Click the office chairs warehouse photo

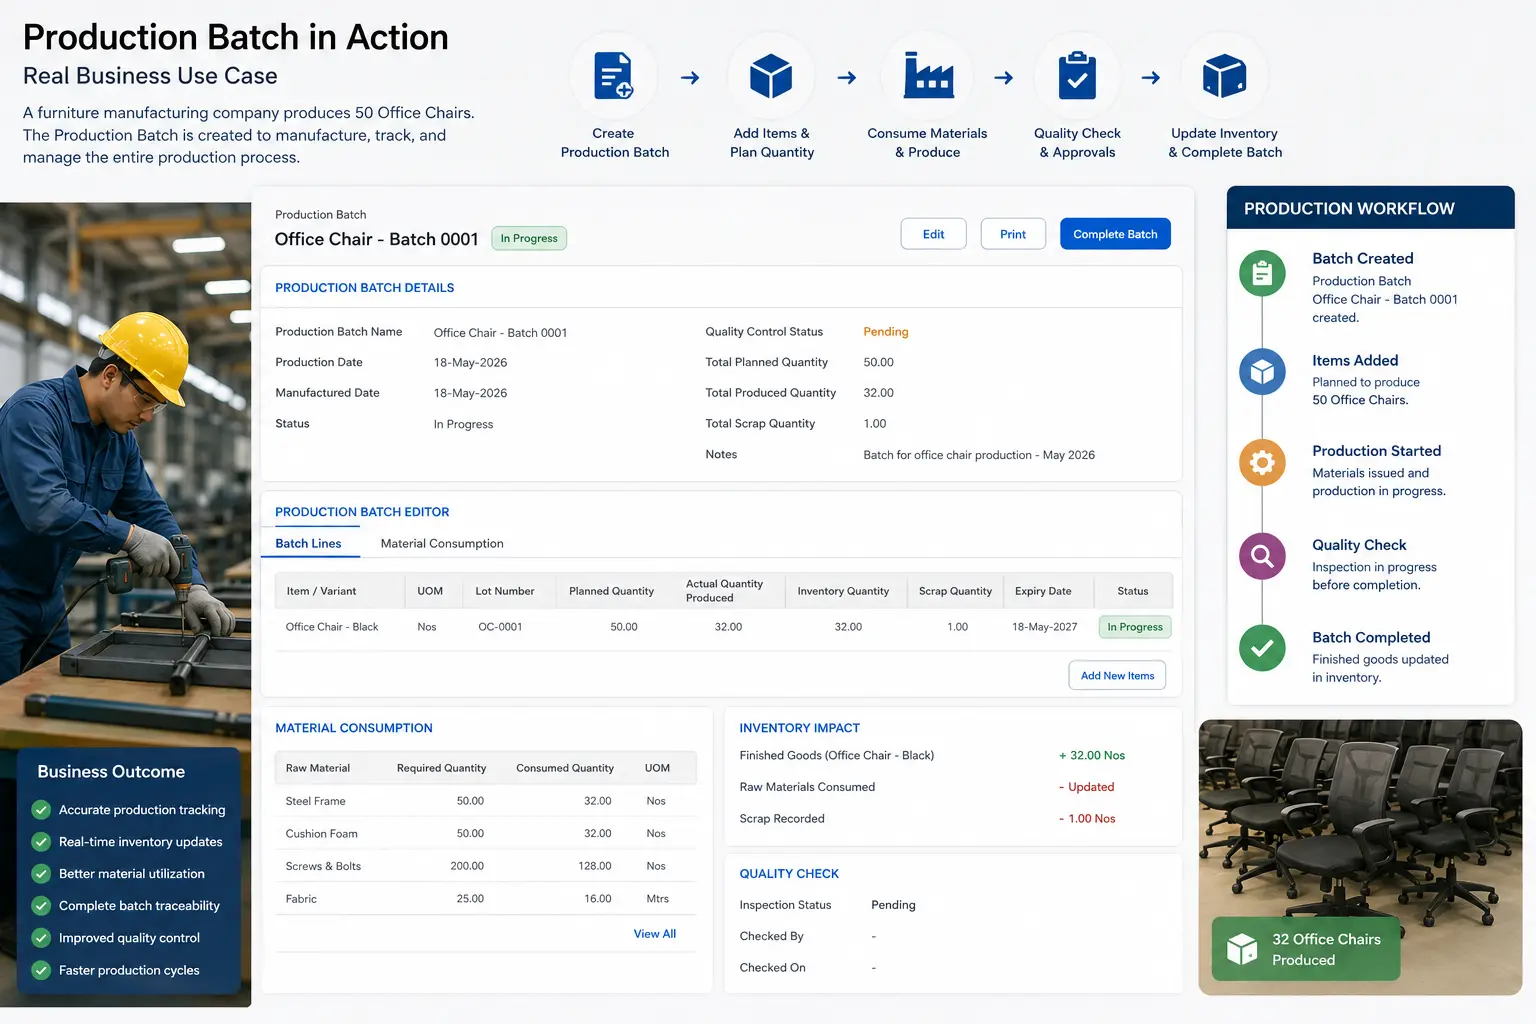click(1360, 857)
